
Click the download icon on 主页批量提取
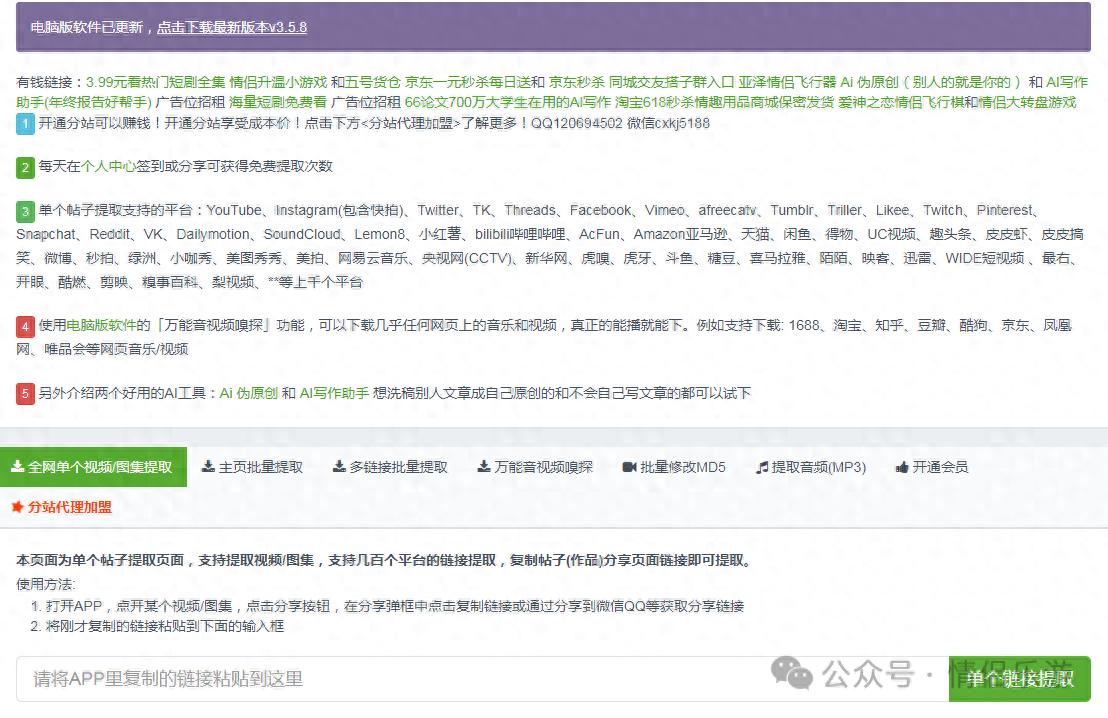click(208, 466)
